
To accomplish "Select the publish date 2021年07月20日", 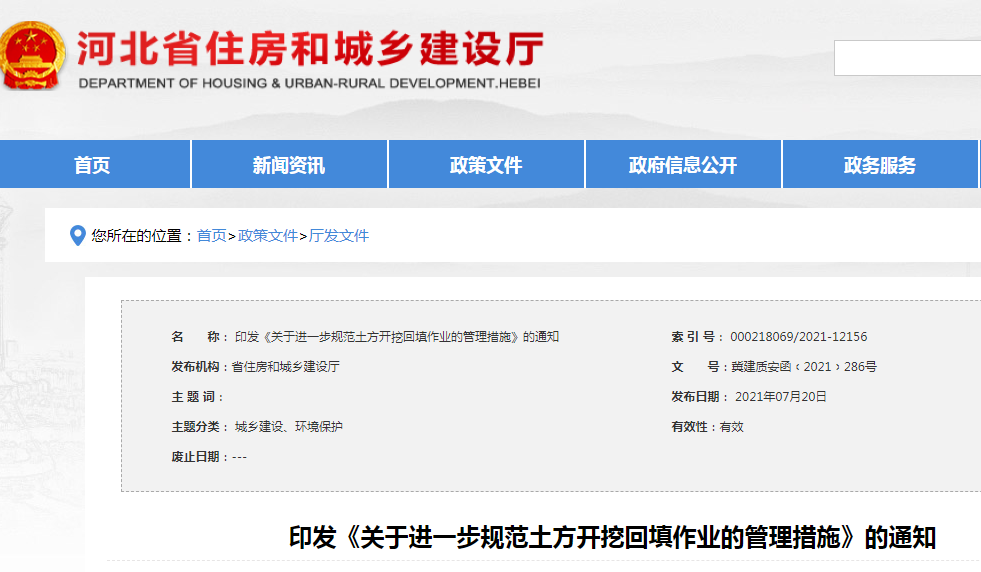I will [780, 397].
